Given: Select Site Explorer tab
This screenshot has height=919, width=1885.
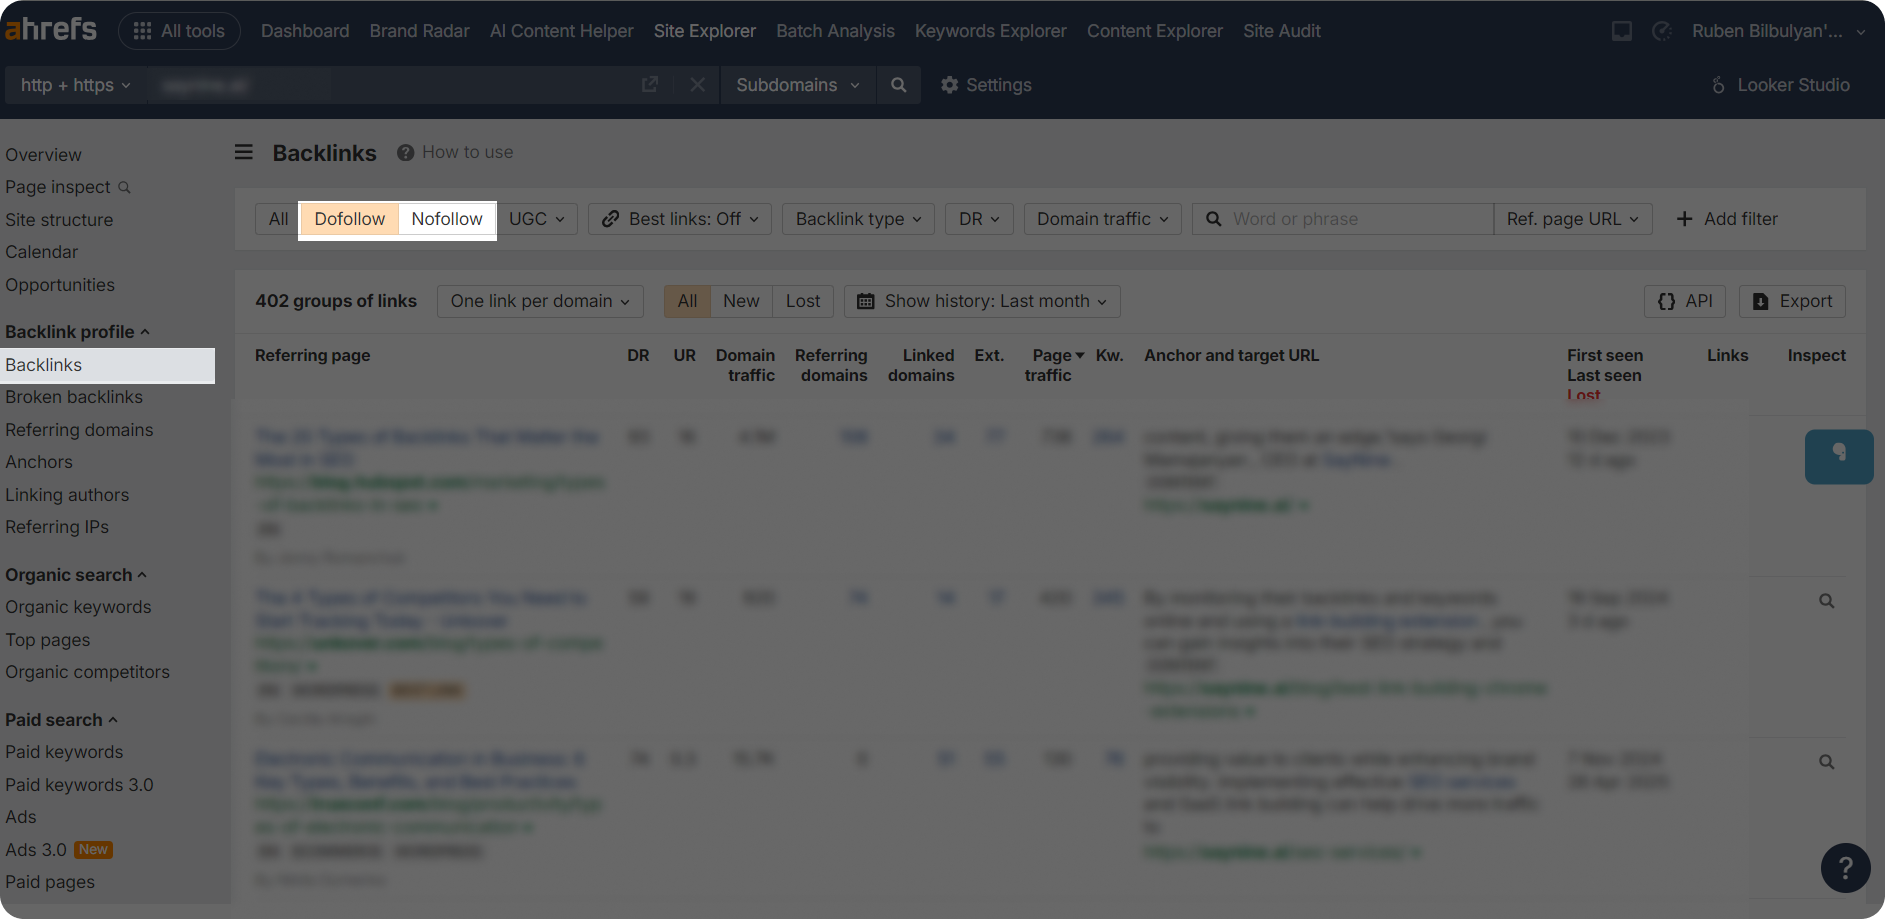Looking at the screenshot, I should tap(705, 31).
